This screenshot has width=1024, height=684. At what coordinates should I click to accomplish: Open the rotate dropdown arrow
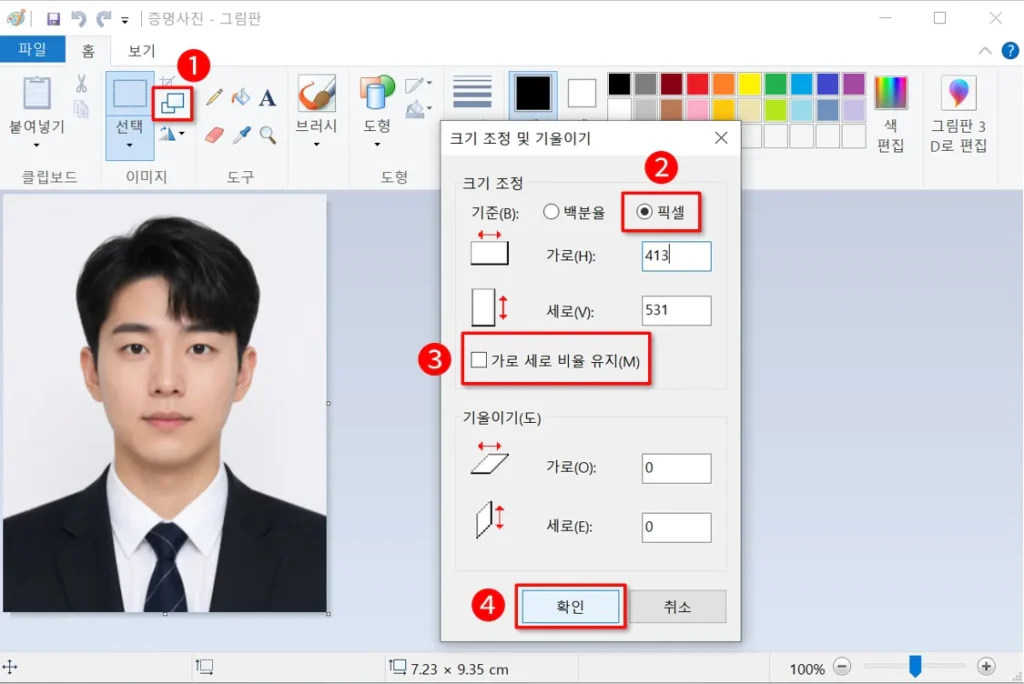182,133
